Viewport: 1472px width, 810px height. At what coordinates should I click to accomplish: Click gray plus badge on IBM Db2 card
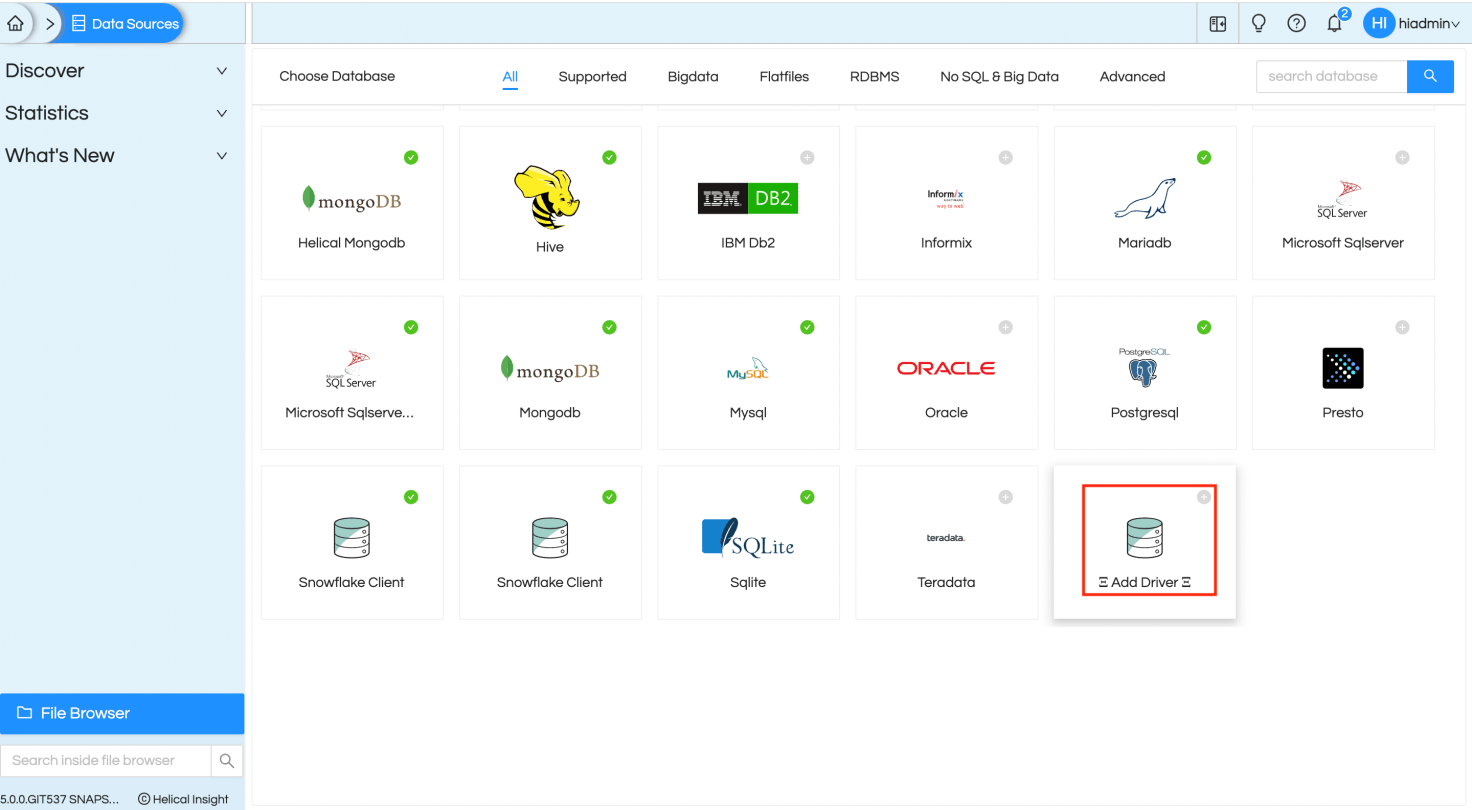807,157
